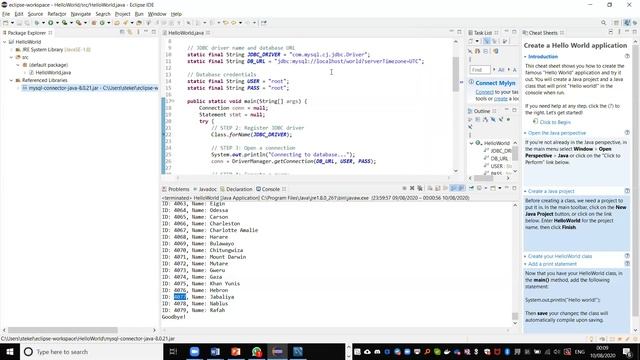
Task: Toggle Categorized view in Task List toolbar
Action: pyautogui.click(x=487, y=41)
